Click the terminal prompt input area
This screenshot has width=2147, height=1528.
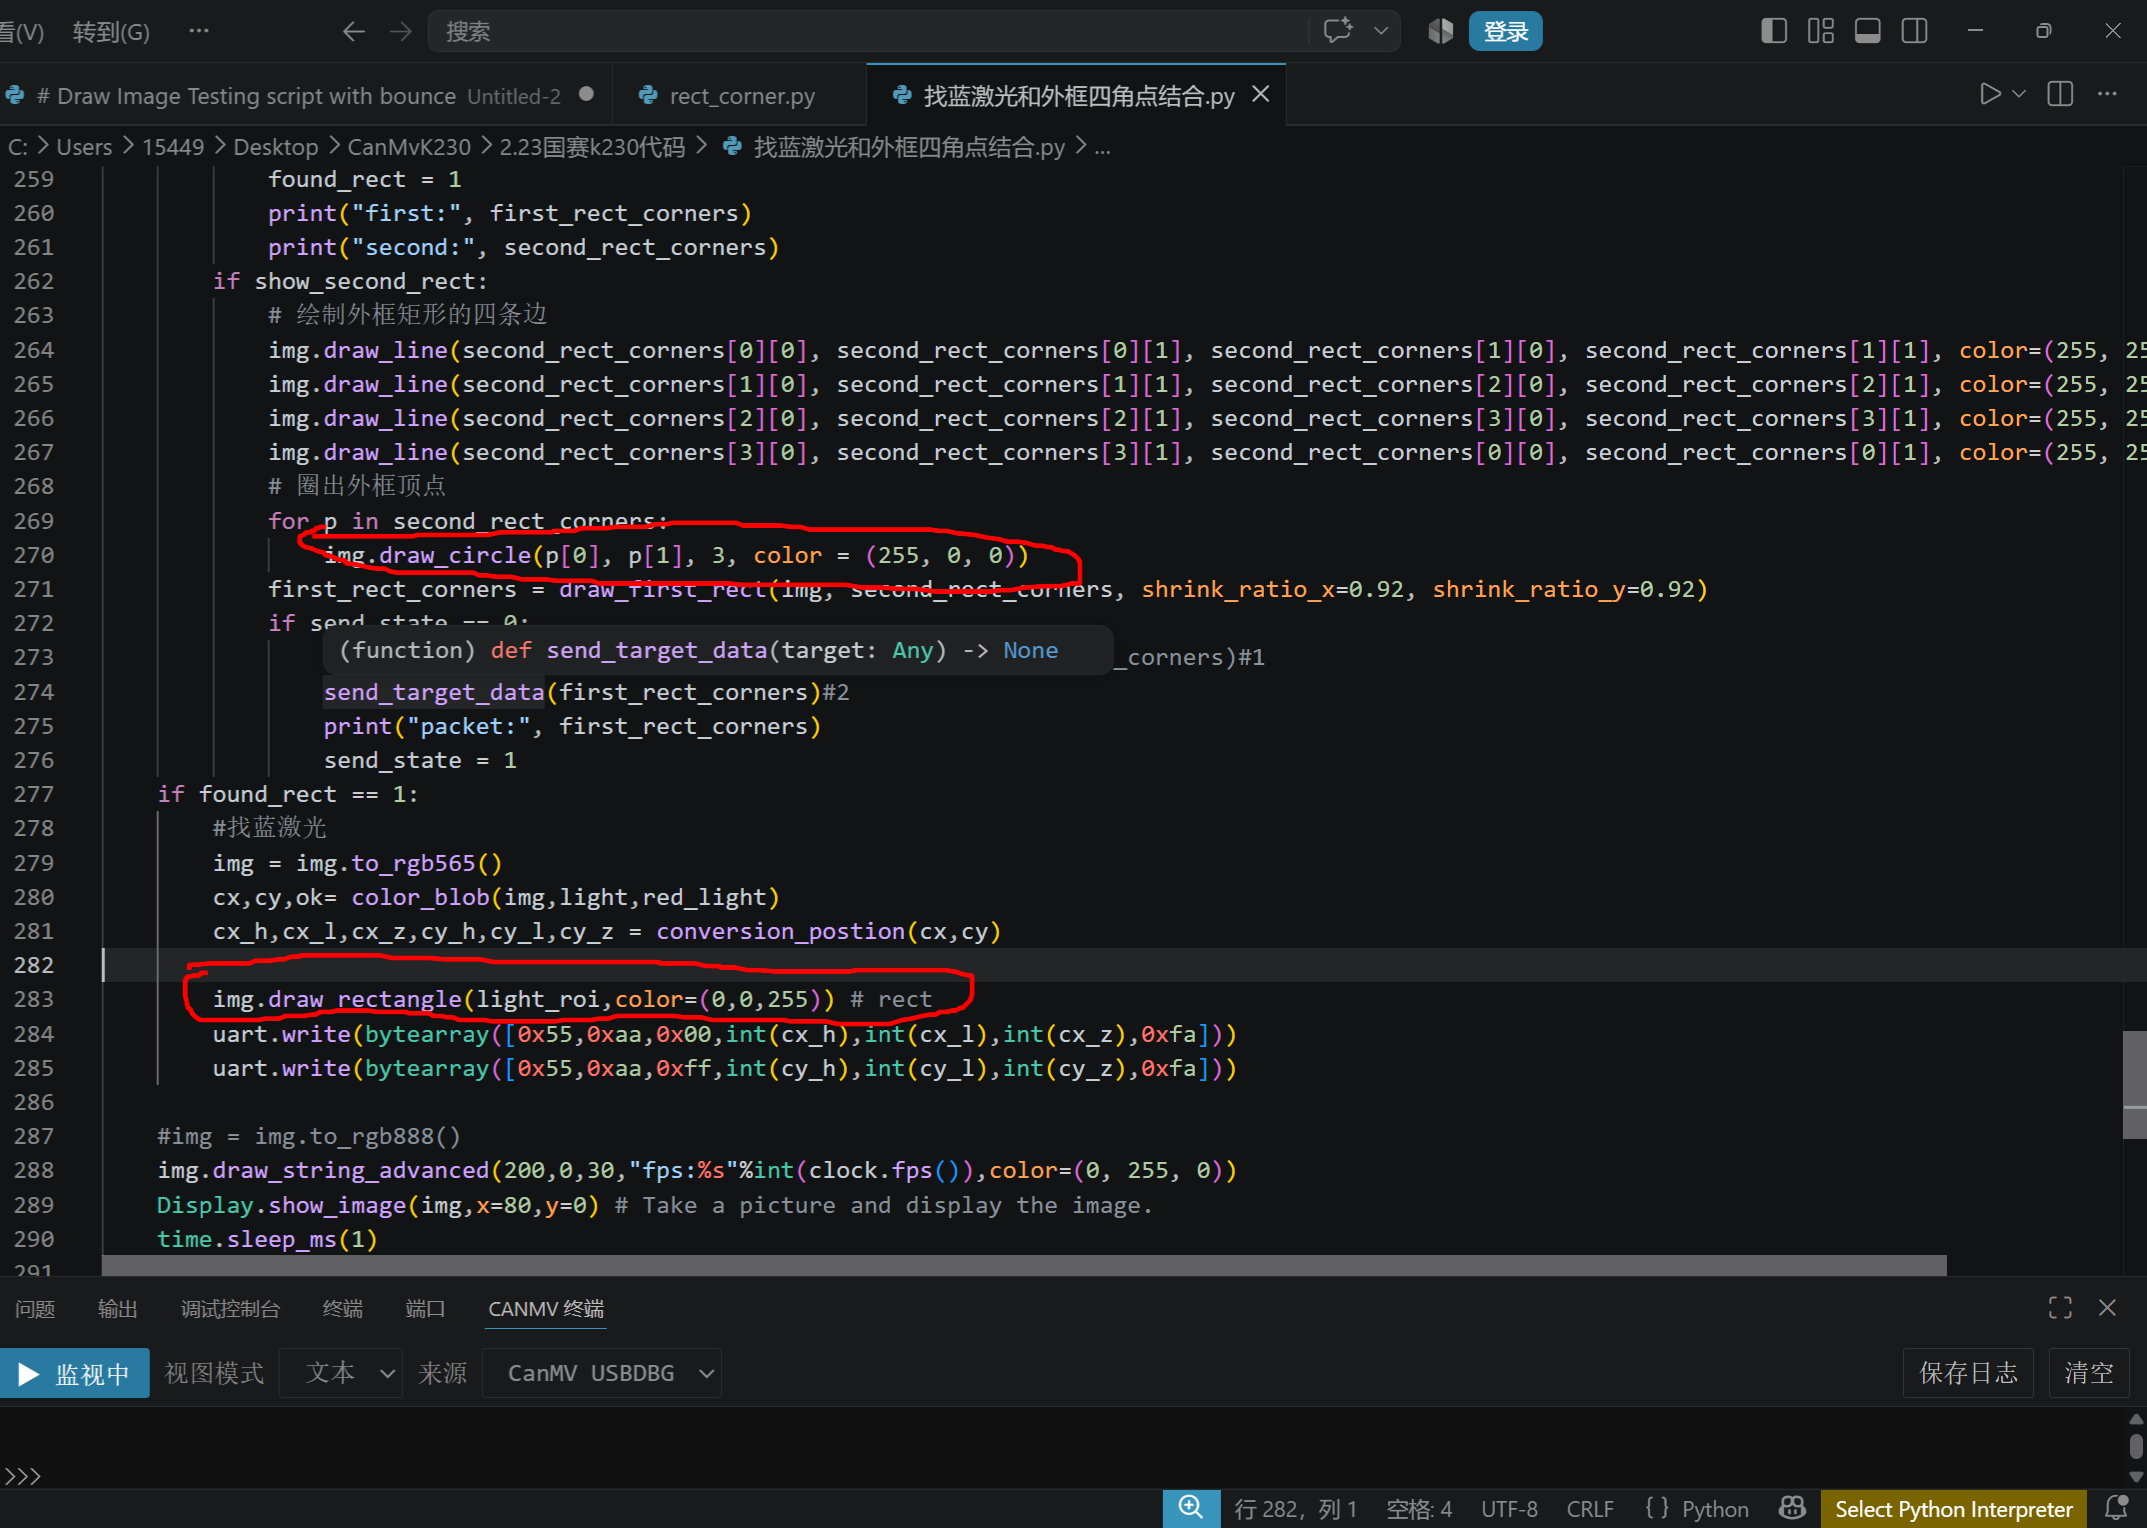1060,1476
